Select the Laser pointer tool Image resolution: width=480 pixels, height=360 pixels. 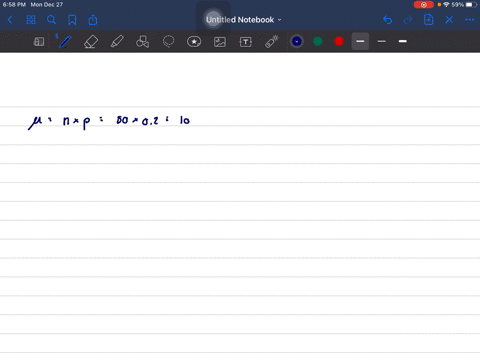[272, 42]
